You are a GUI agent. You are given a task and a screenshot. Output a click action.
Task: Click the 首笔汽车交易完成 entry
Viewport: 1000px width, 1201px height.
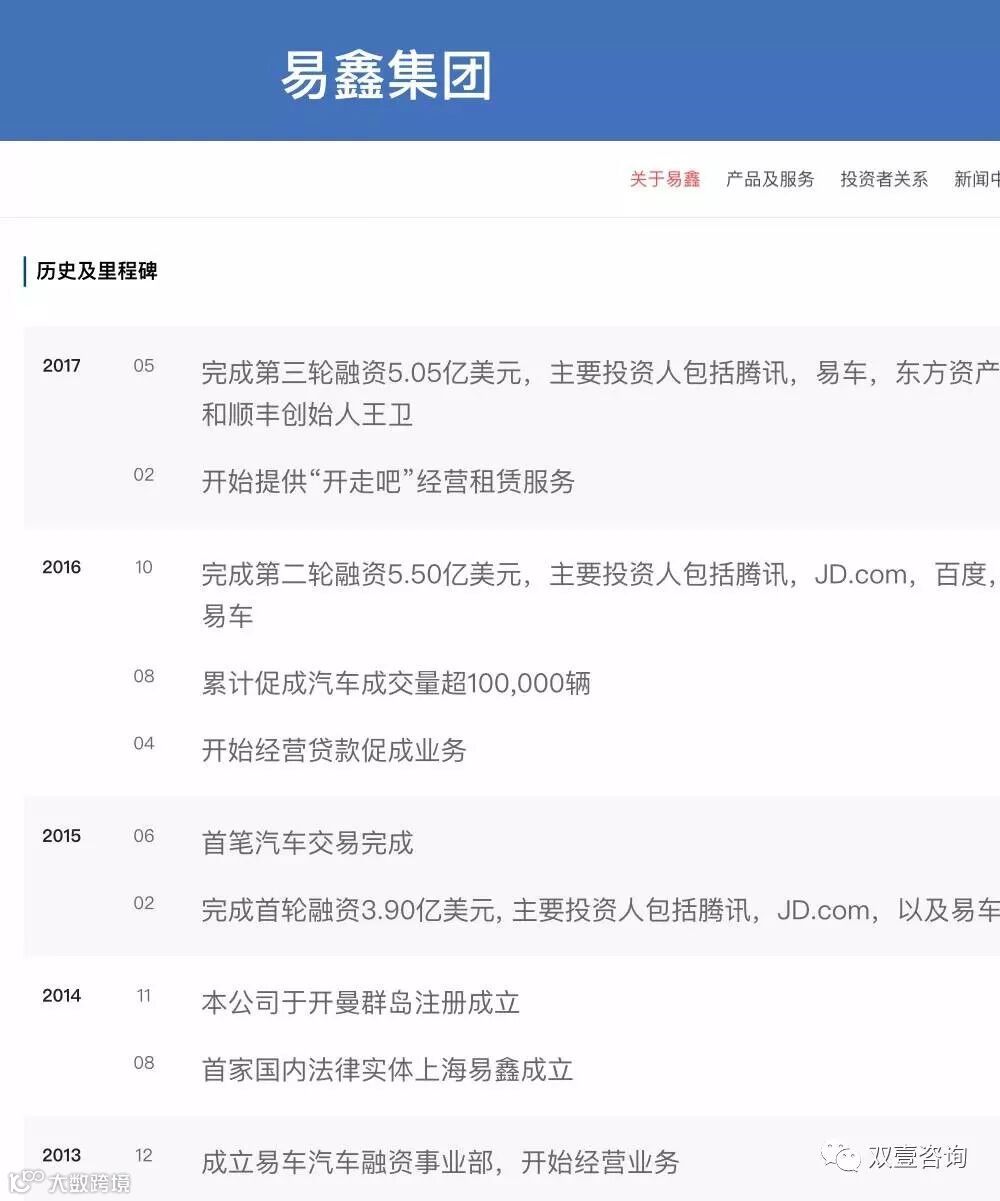307,844
